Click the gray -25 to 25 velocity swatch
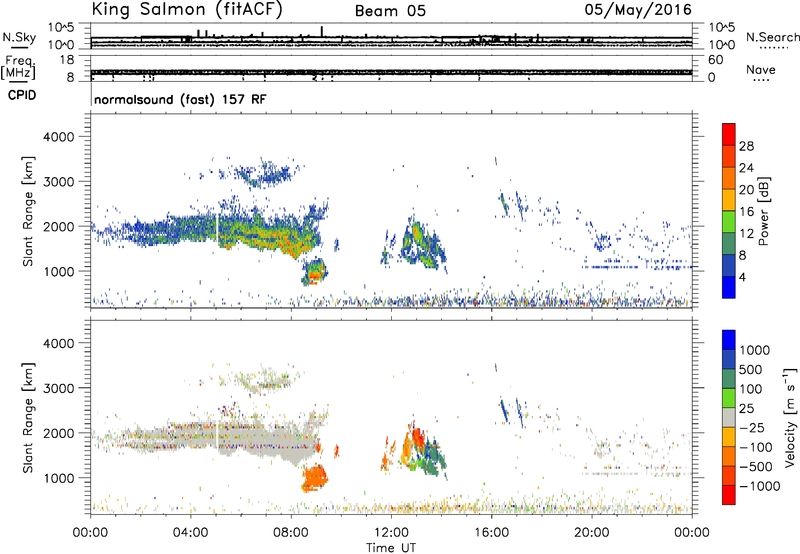Image resolution: width=800 pixels, height=554 pixels. point(729,417)
